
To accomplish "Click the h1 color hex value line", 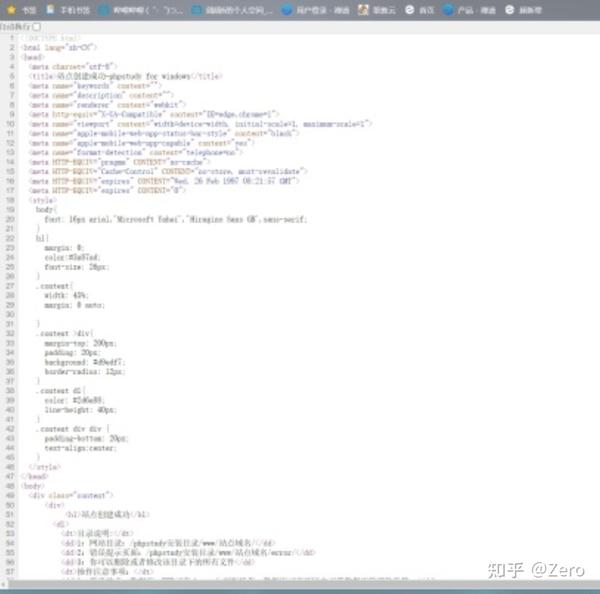I will click(72, 257).
